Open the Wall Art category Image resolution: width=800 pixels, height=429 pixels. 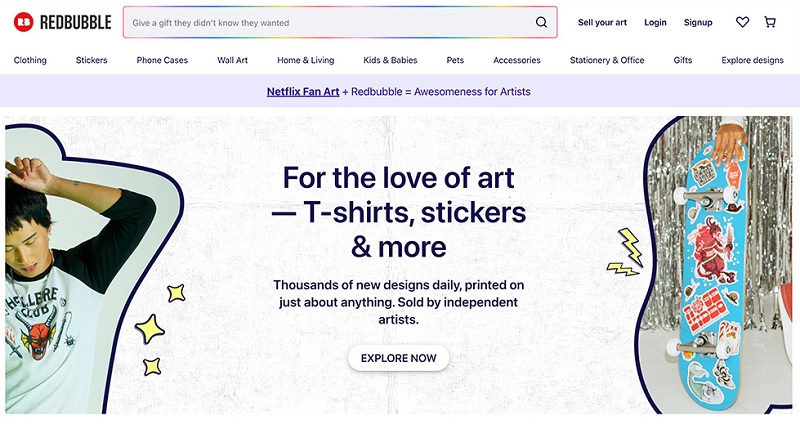click(x=233, y=60)
